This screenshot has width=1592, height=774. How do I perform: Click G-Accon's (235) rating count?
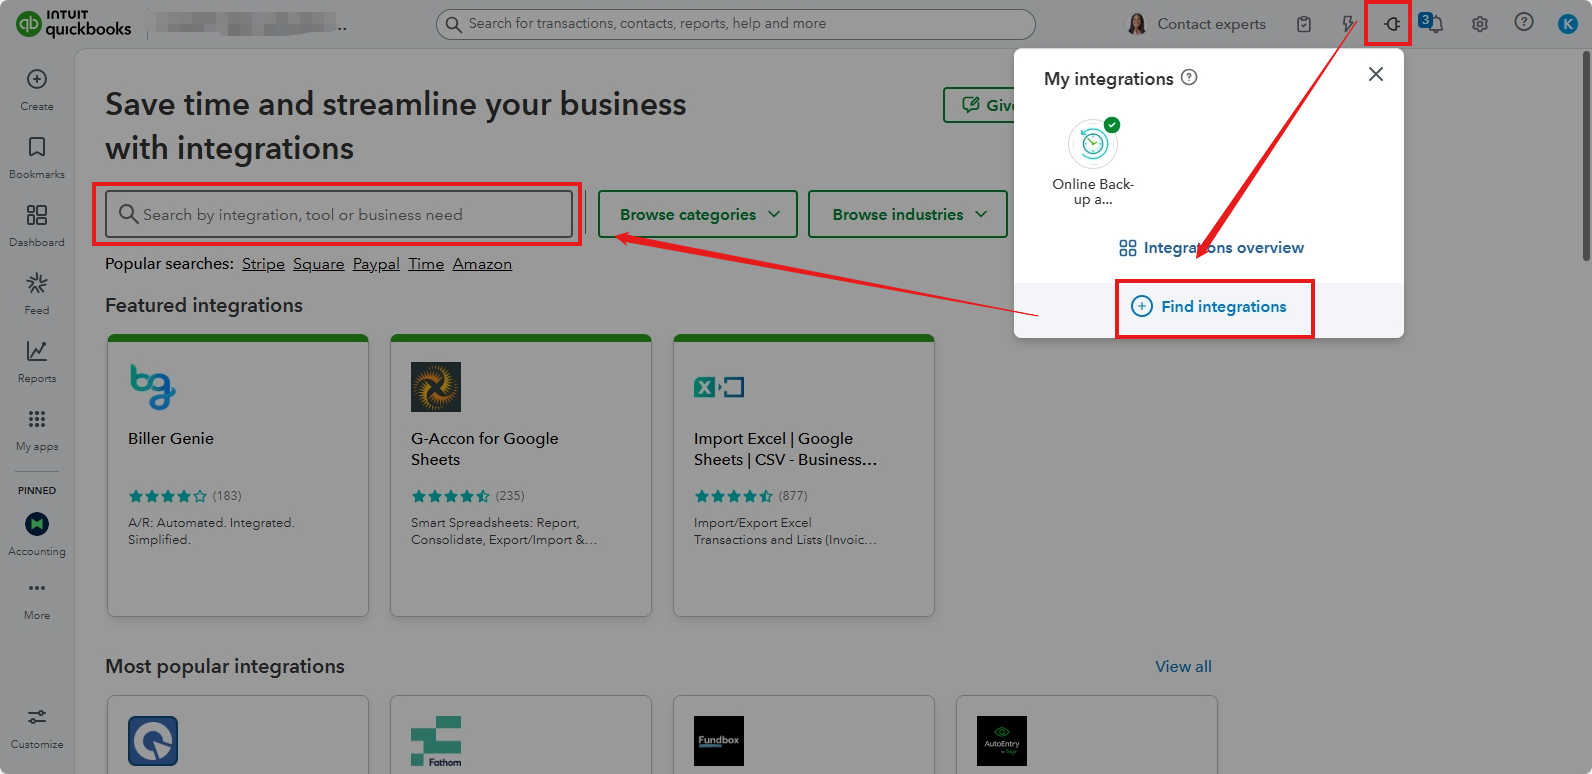coord(510,496)
